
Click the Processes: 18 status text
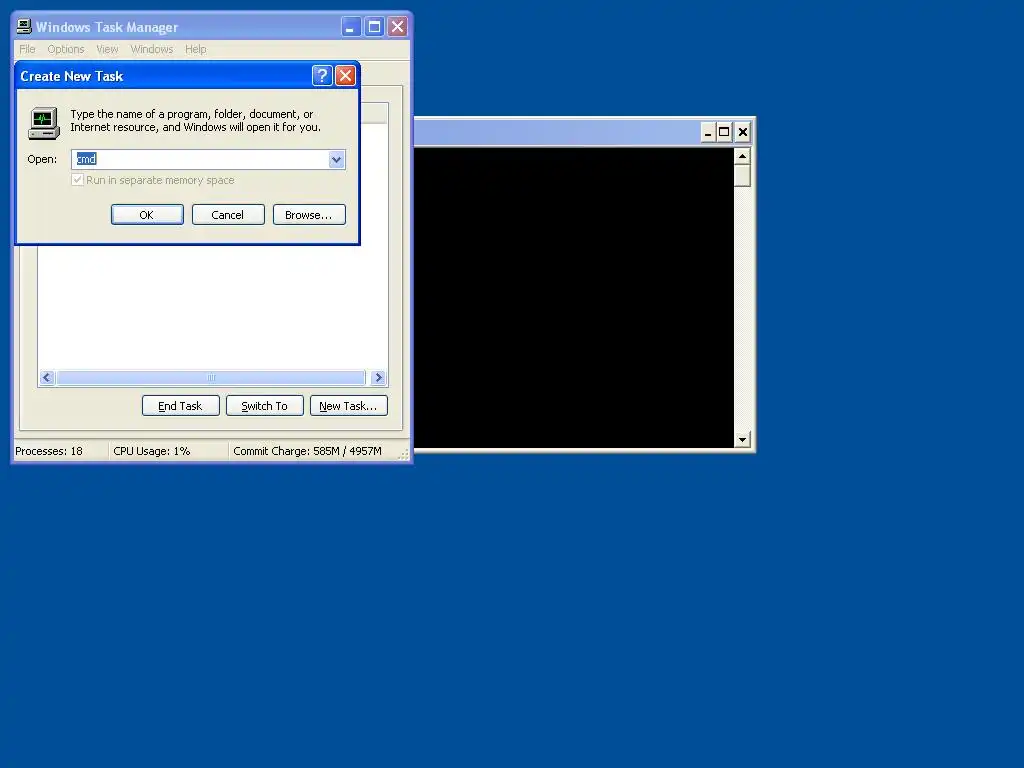point(49,451)
